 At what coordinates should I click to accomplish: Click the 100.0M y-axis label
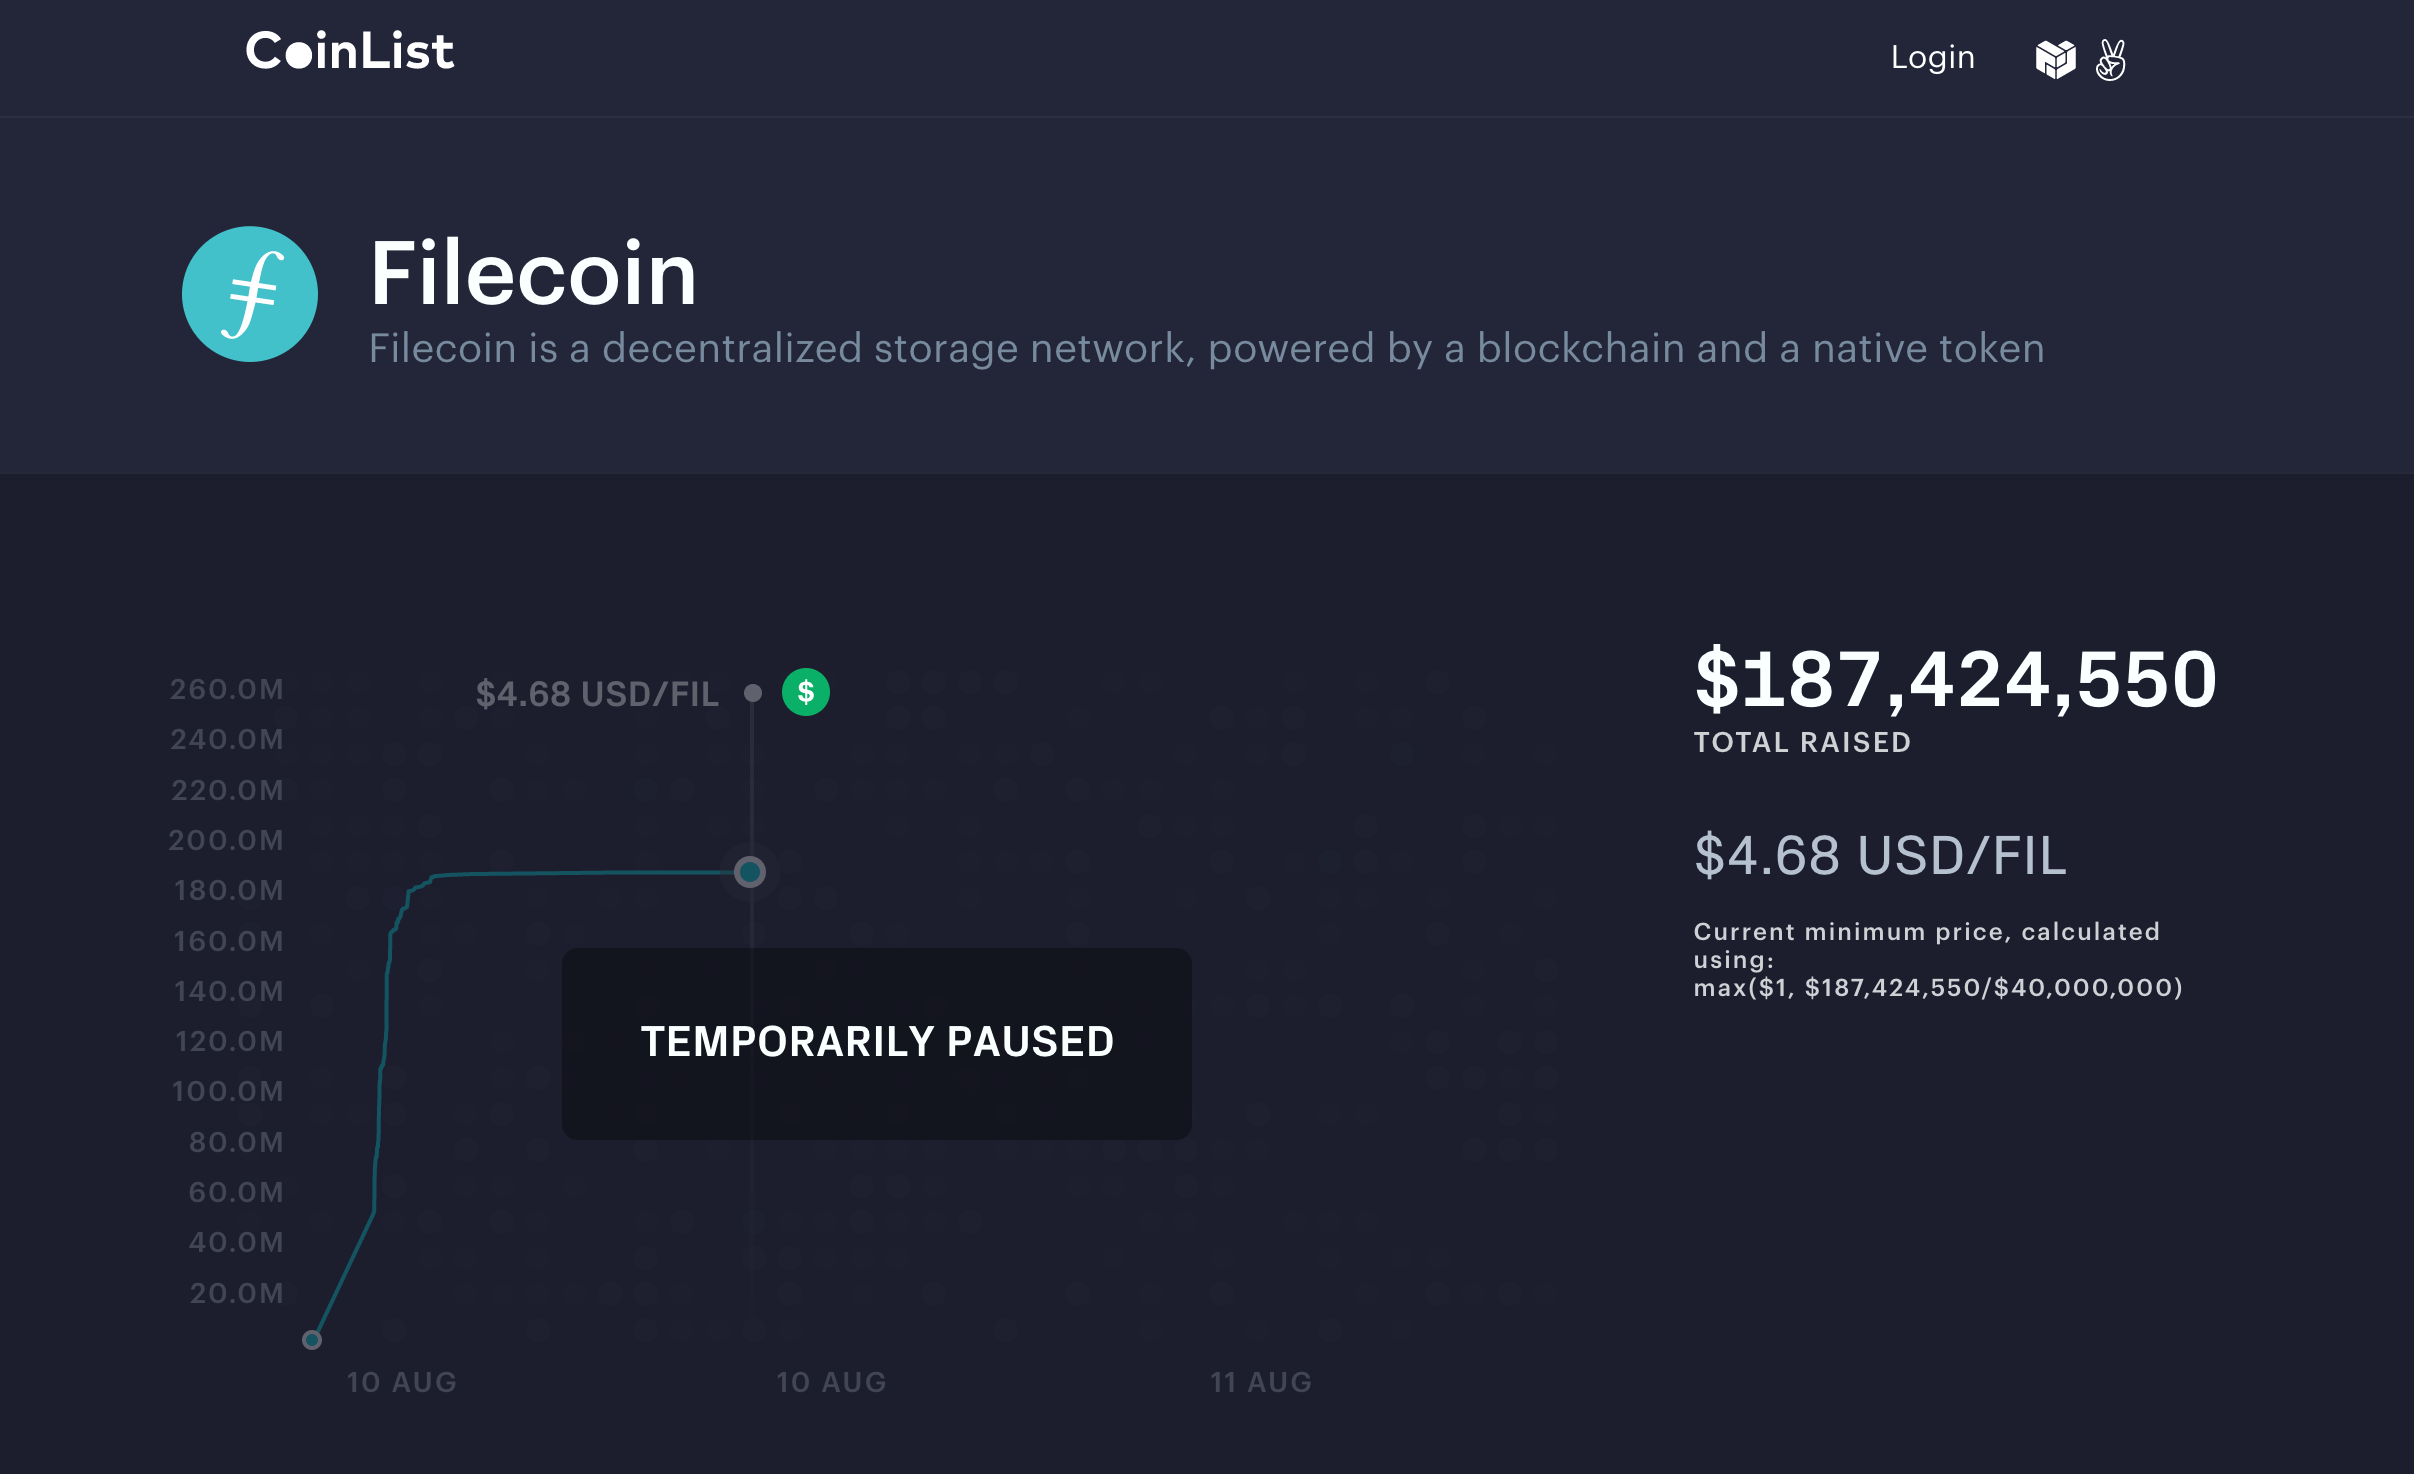(228, 1091)
